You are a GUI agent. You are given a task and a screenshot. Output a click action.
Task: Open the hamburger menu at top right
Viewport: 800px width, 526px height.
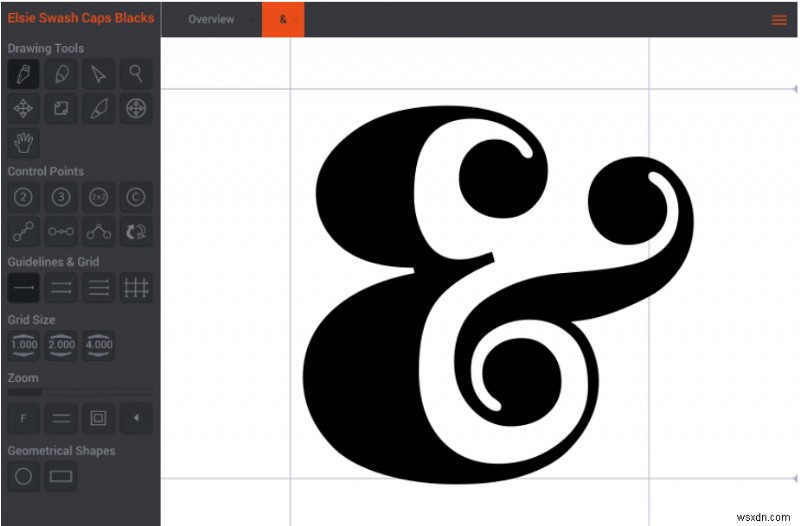click(779, 20)
